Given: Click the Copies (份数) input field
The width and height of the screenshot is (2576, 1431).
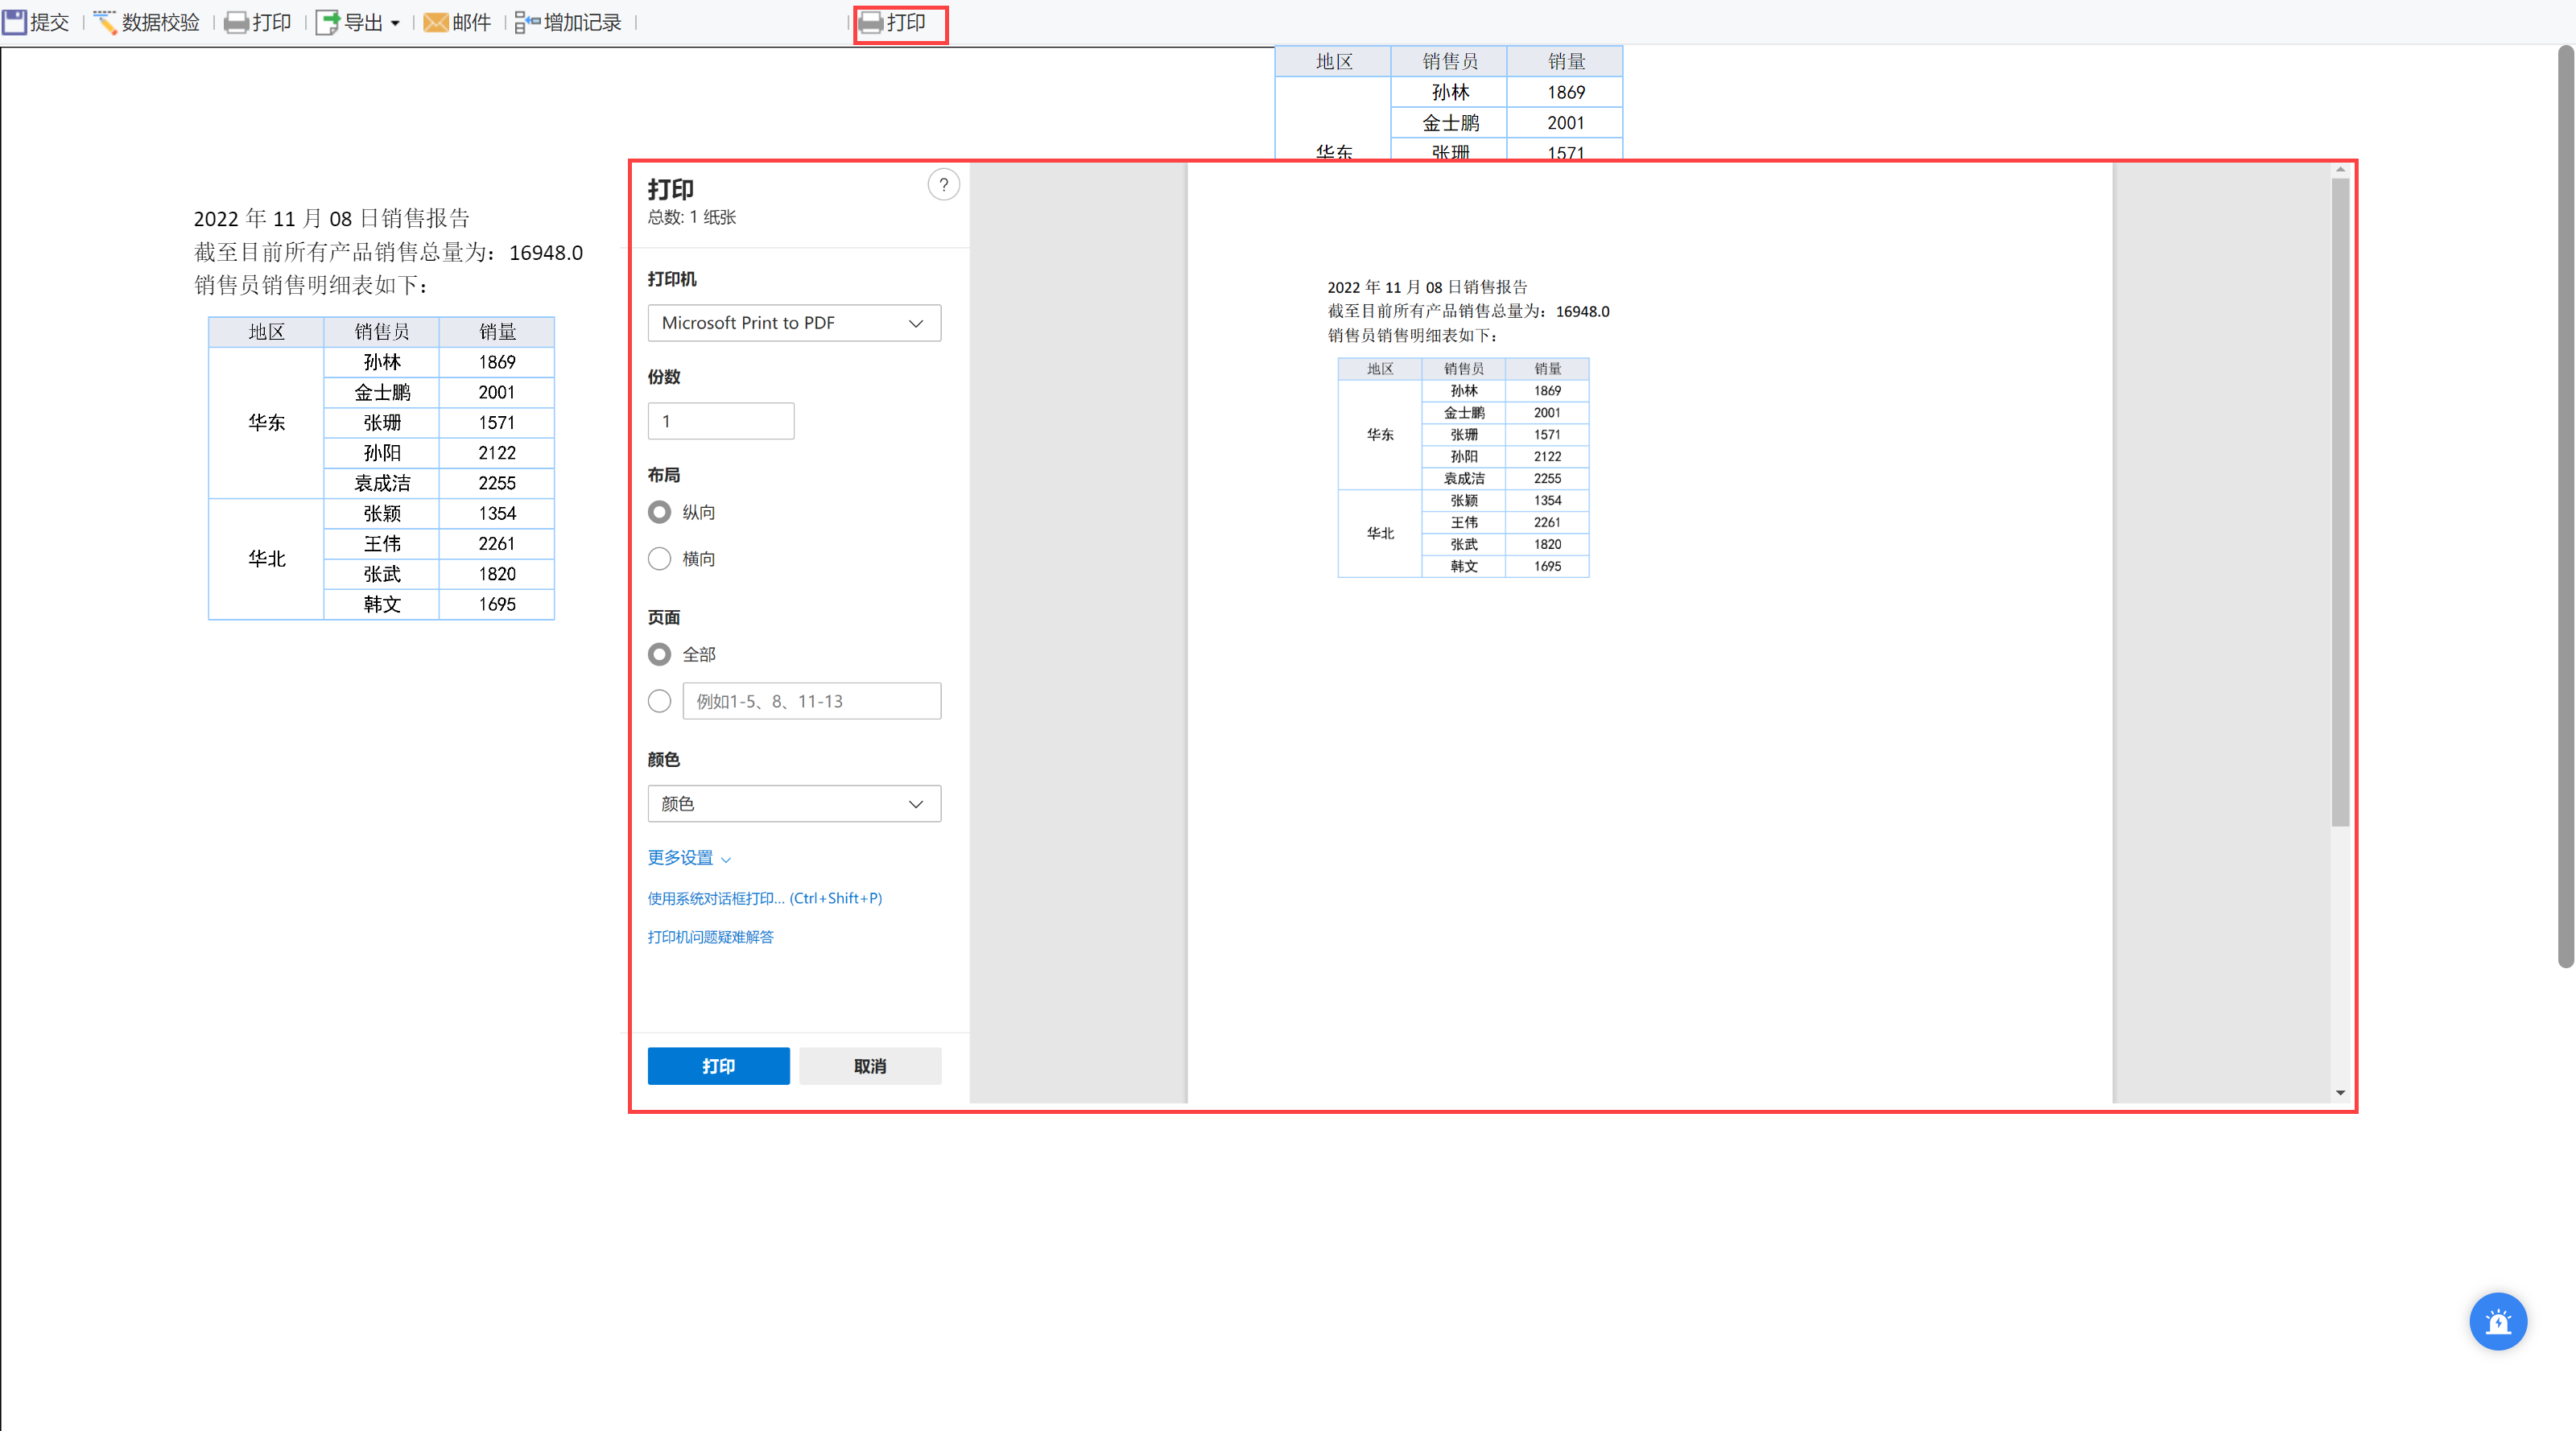Looking at the screenshot, I should pyautogui.click(x=720, y=421).
